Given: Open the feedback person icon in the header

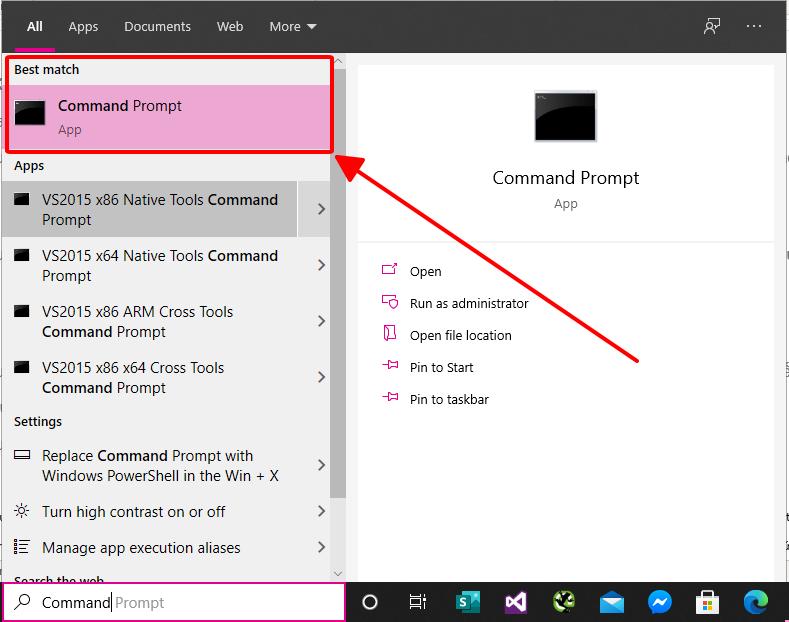Looking at the screenshot, I should (712, 26).
